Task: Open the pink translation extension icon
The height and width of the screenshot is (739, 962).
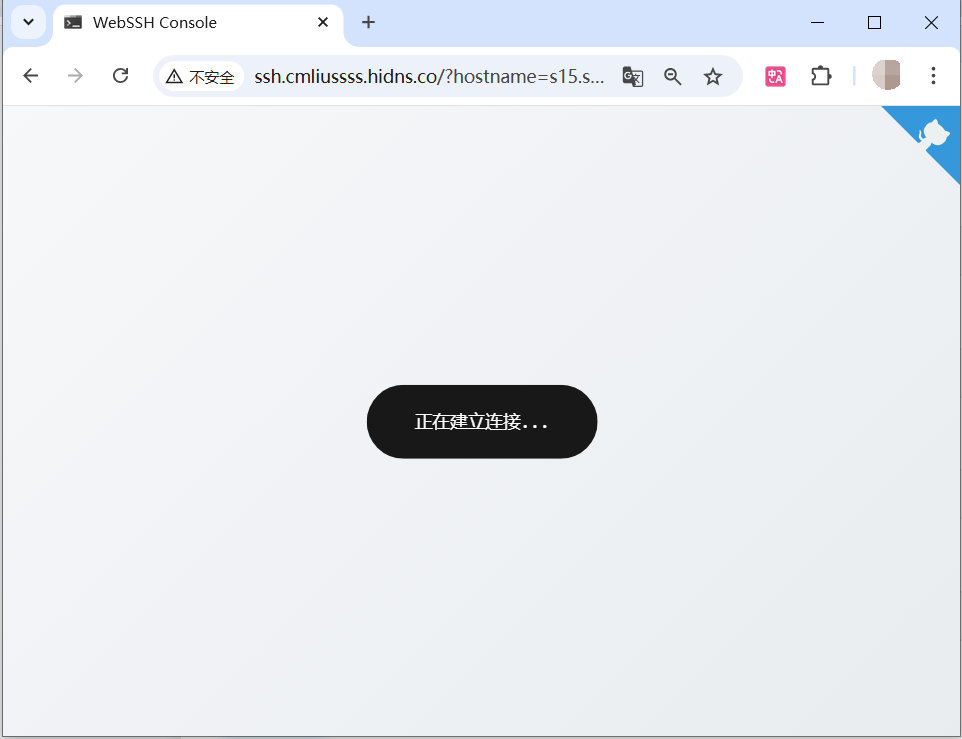Action: [x=776, y=76]
